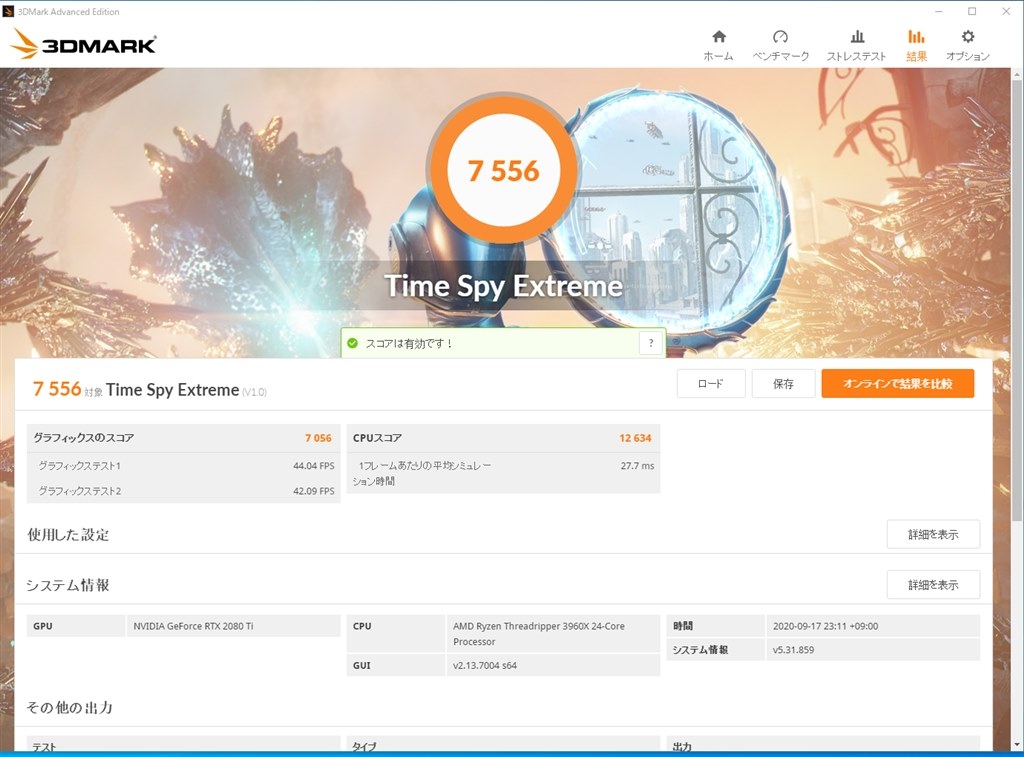Maximize the 3DMark window

tap(971, 12)
